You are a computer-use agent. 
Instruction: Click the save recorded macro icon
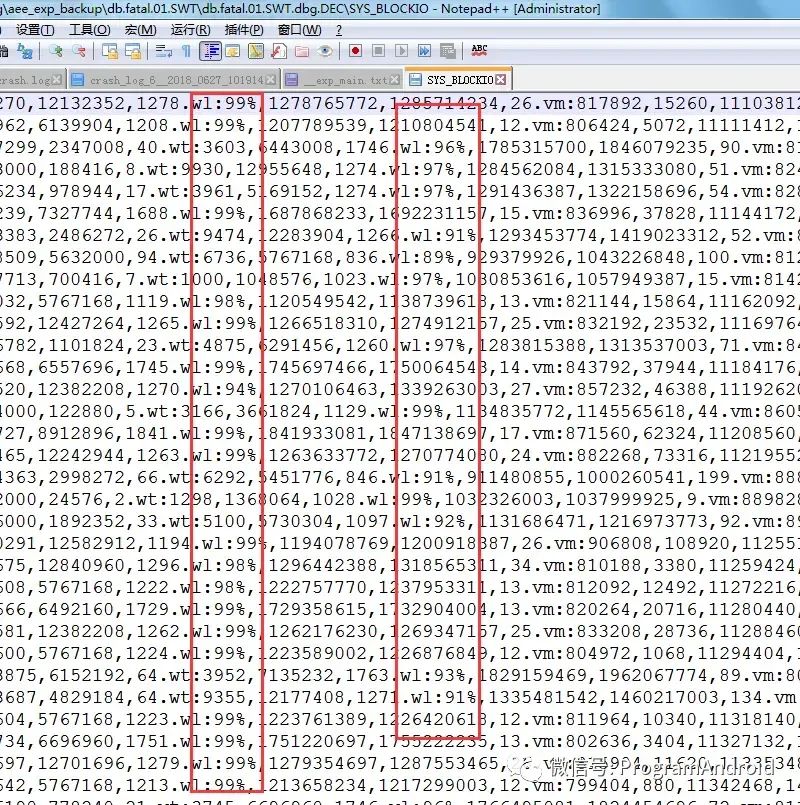click(x=448, y=51)
